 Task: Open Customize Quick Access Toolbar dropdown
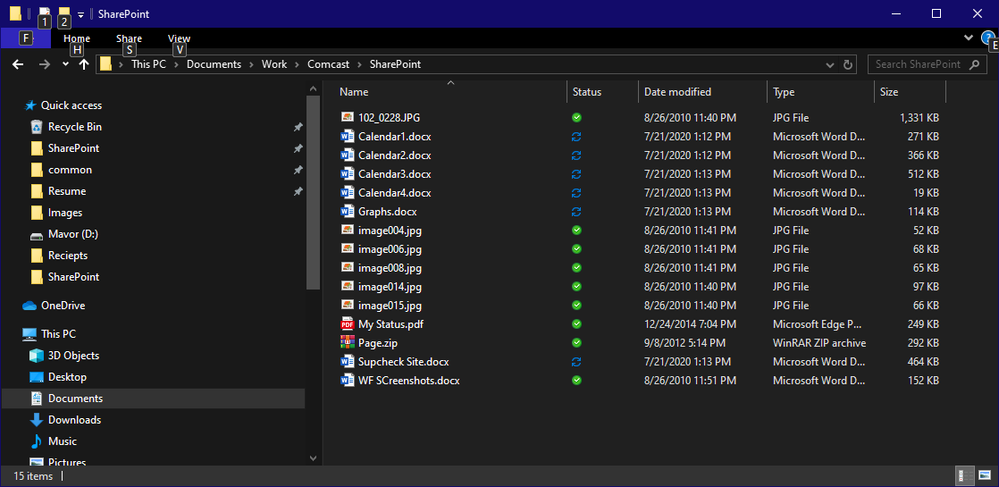tap(81, 14)
